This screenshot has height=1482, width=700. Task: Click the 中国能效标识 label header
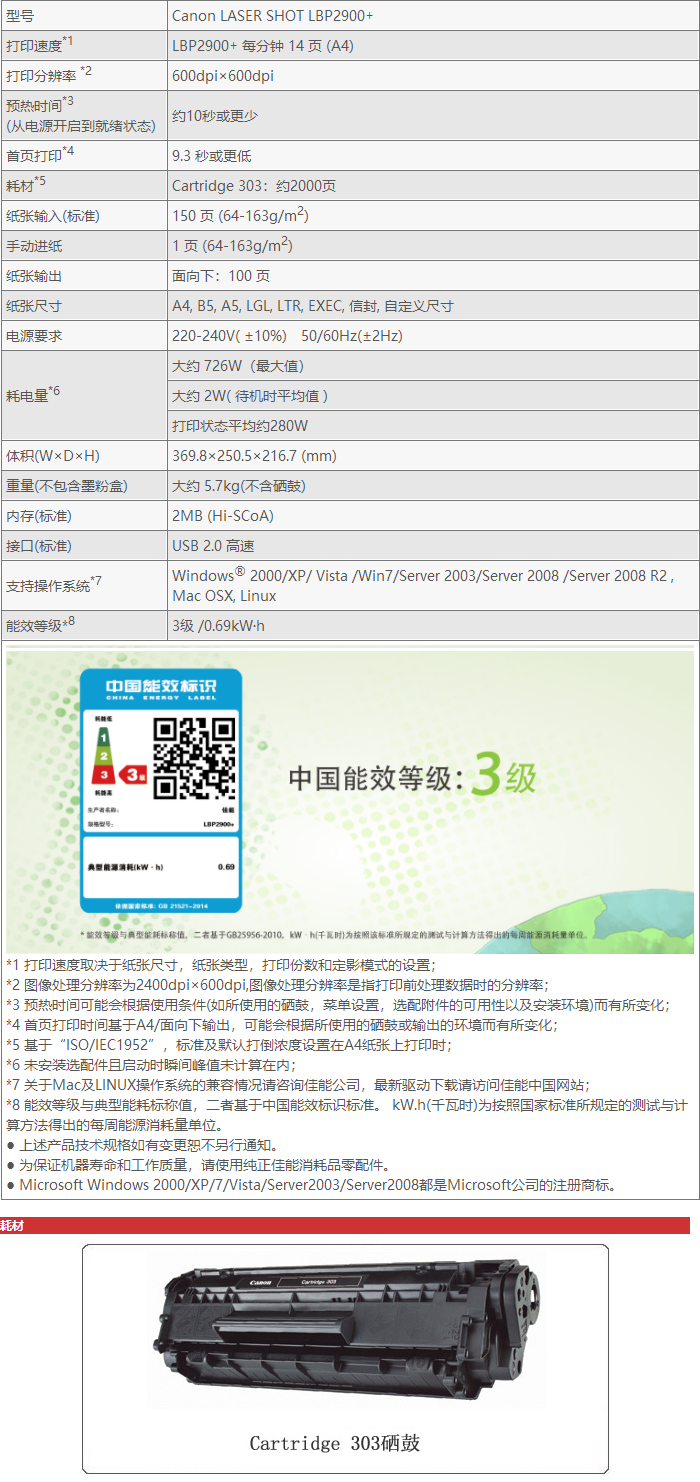[160, 688]
